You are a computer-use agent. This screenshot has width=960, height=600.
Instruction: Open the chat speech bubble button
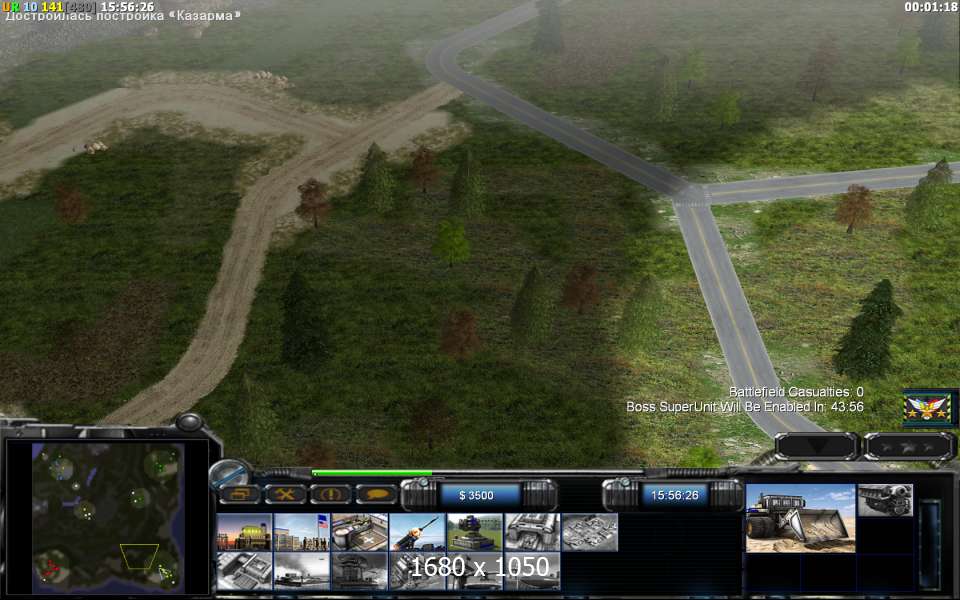coord(377,494)
